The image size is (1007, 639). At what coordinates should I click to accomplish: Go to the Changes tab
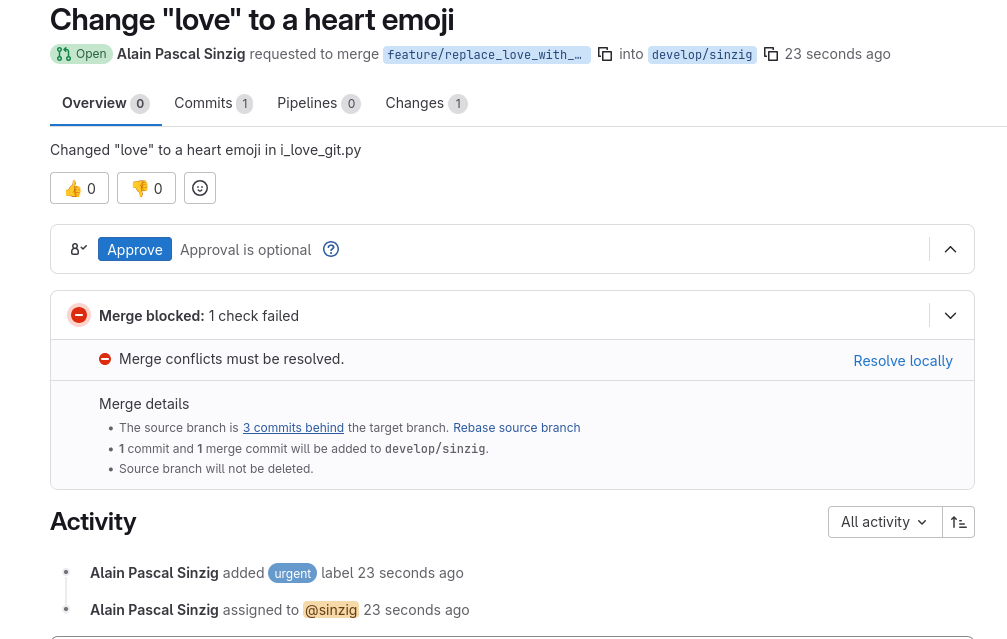(x=425, y=103)
